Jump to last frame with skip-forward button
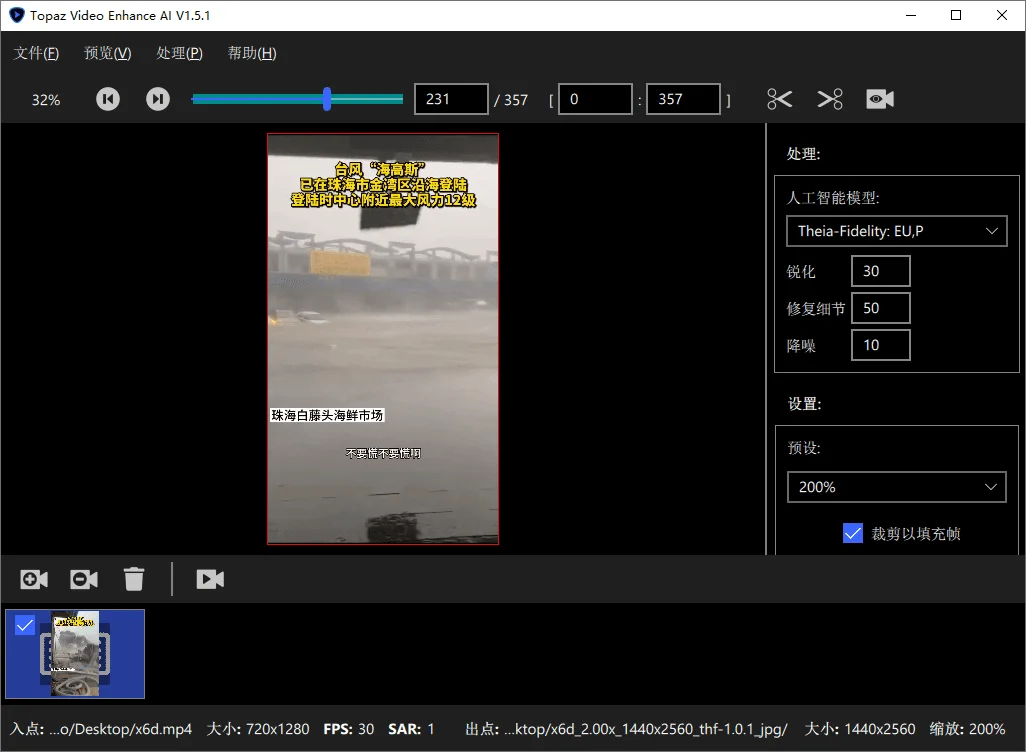Viewport: 1026px width, 752px height. click(x=157, y=99)
